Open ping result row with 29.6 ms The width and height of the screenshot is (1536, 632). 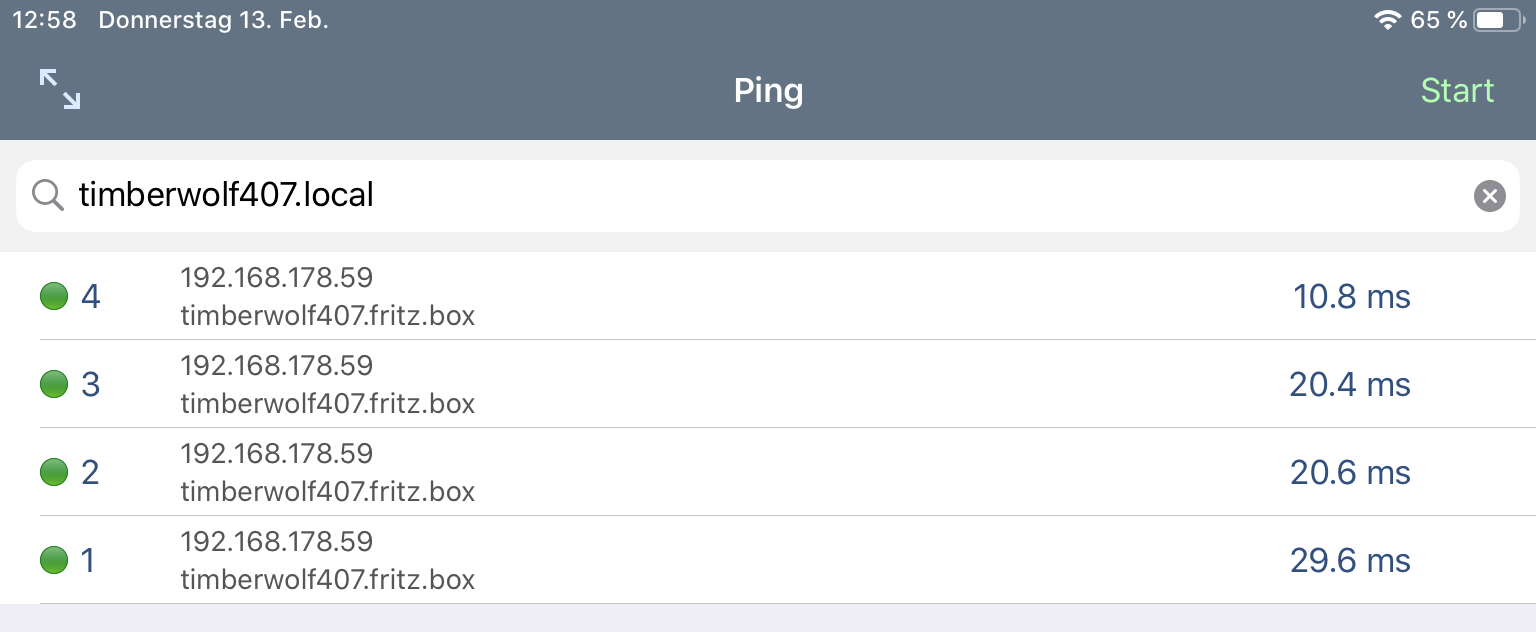[768, 560]
